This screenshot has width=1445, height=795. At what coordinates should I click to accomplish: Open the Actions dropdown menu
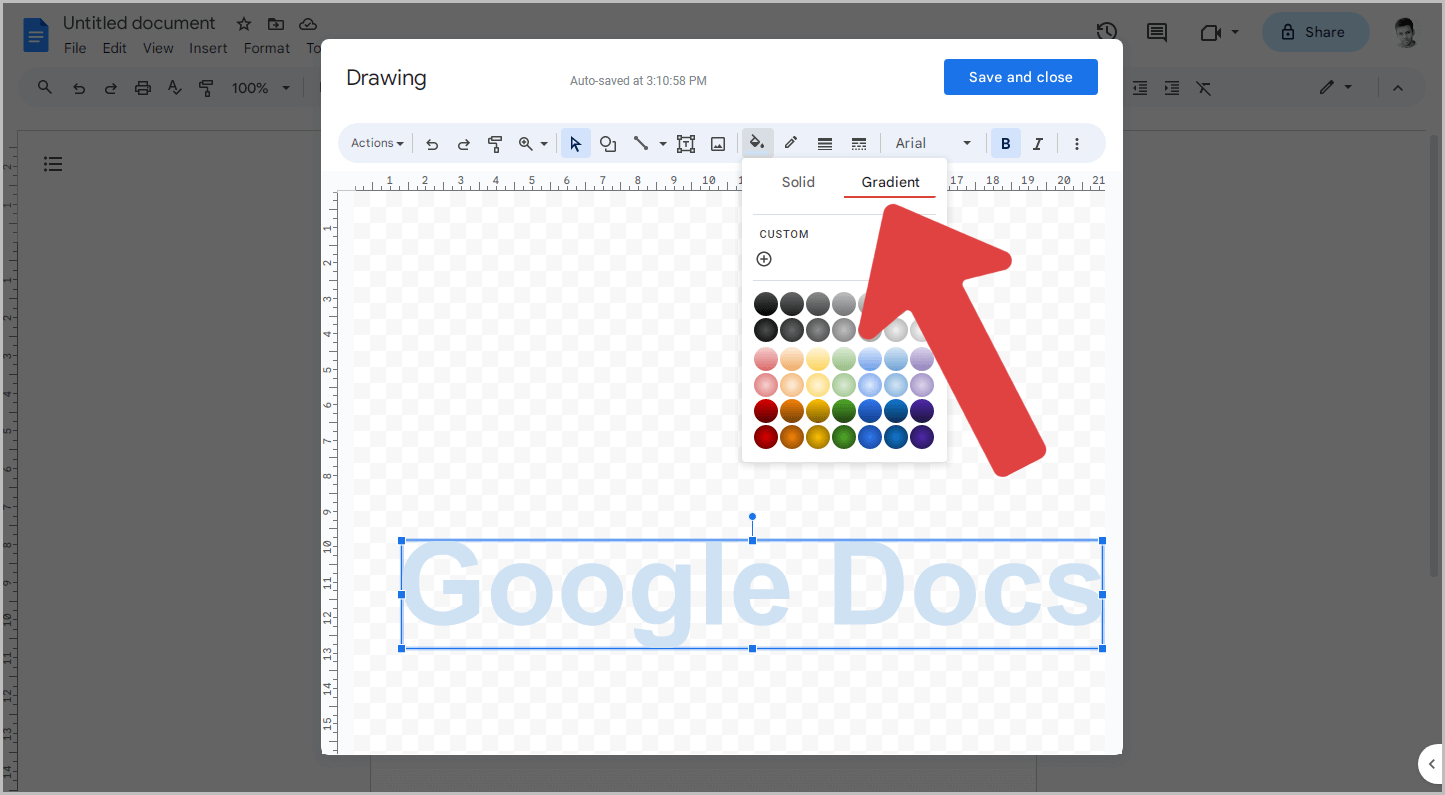377,144
